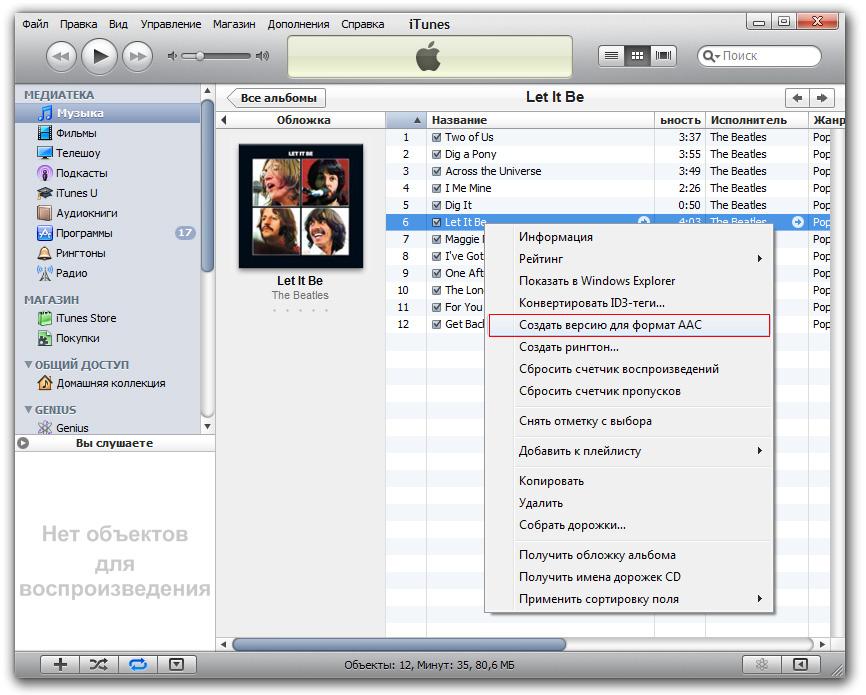
Task: Open Рингтоны in sidebar
Action: point(108,253)
